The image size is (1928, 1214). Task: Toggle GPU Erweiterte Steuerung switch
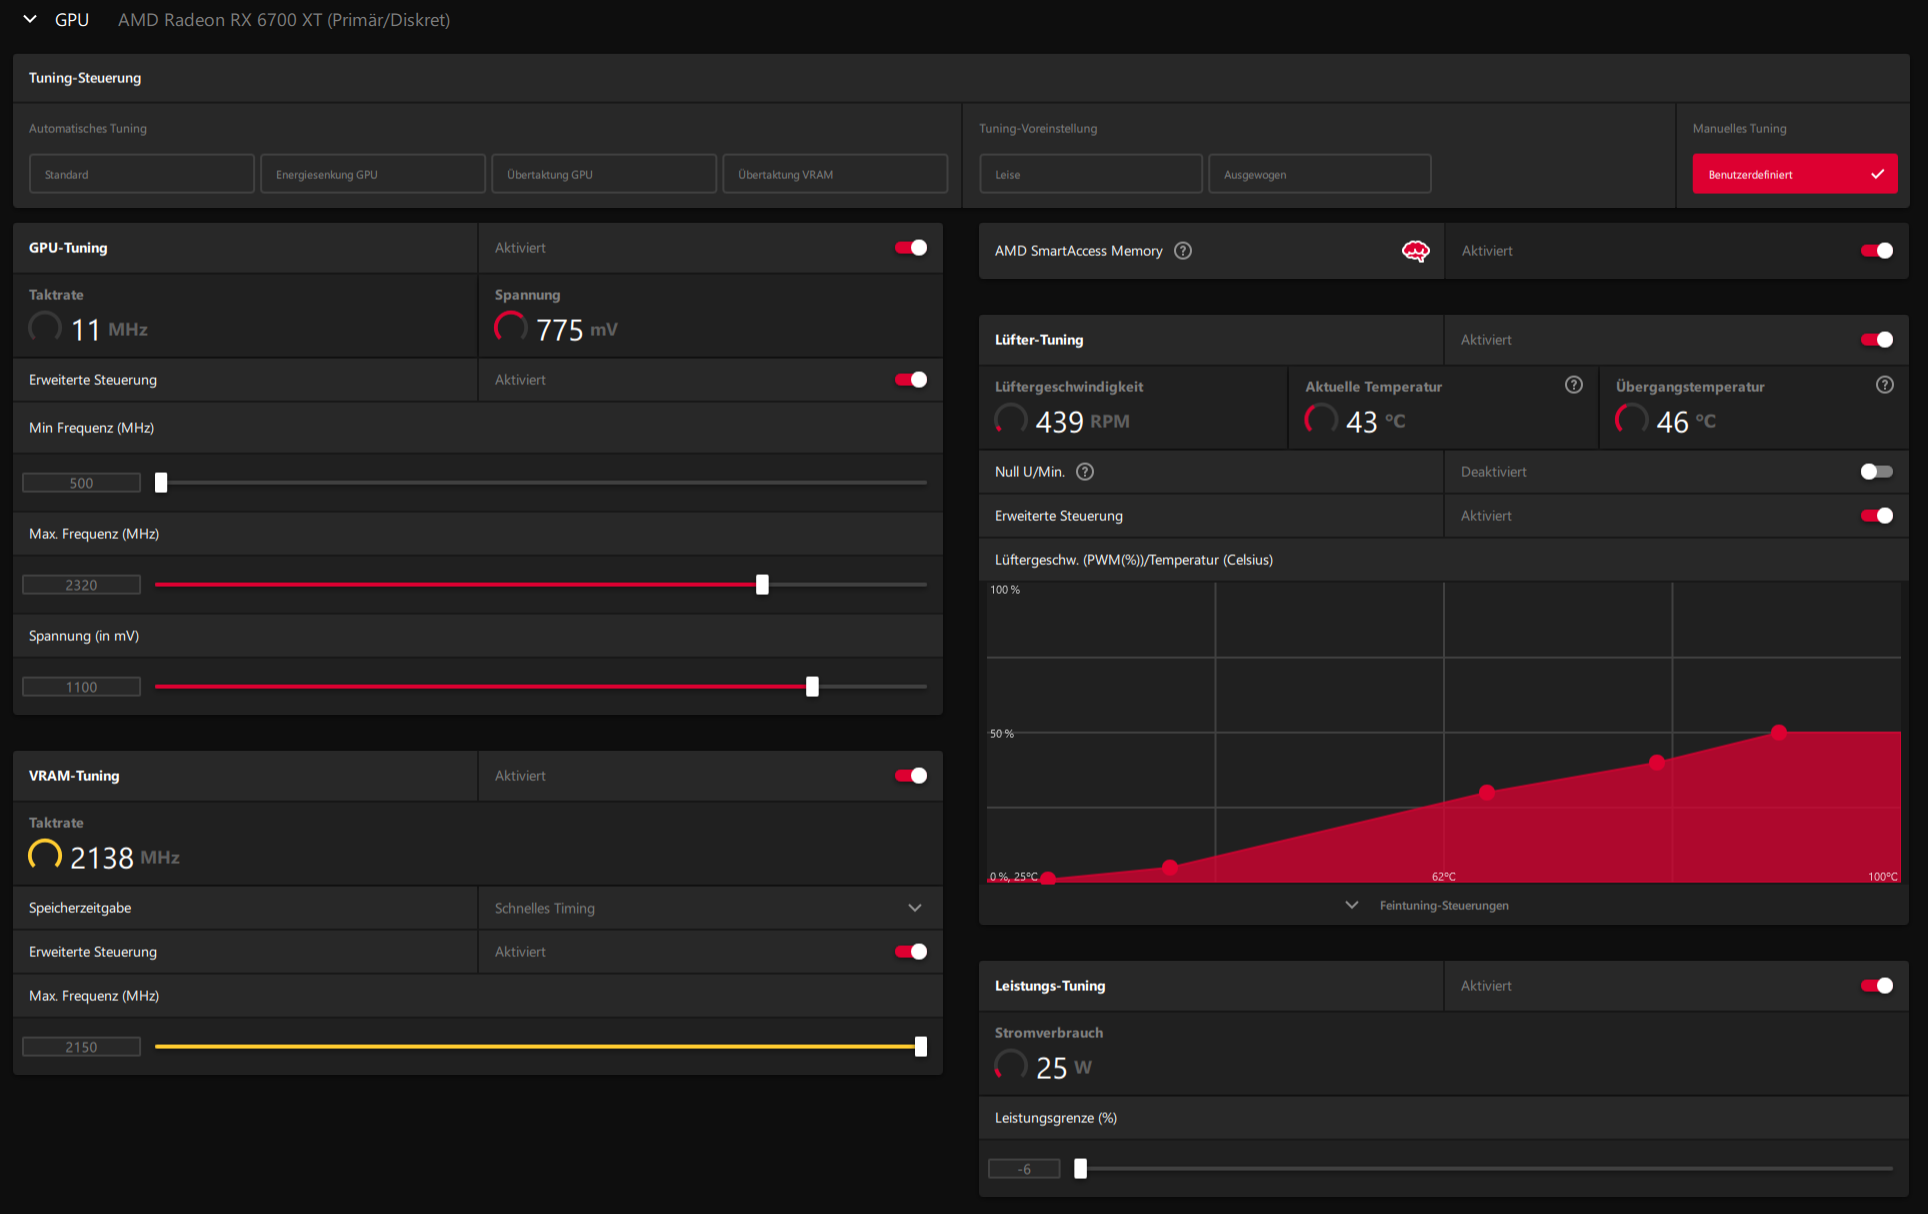pyautogui.click(x=911, y=380)
